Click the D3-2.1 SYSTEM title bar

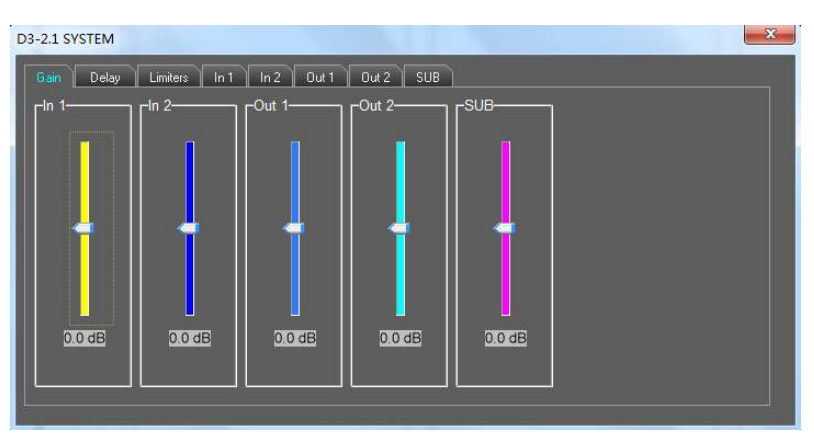400,38
